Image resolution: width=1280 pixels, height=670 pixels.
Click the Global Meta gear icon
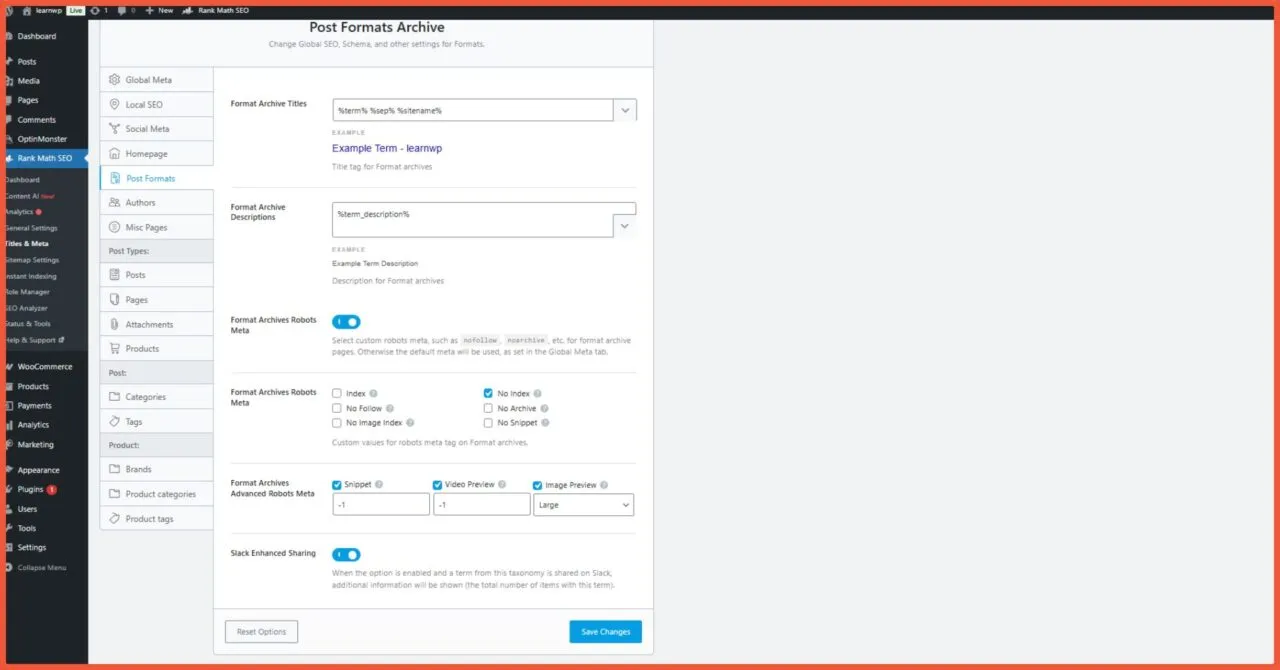tap(115, 80)
